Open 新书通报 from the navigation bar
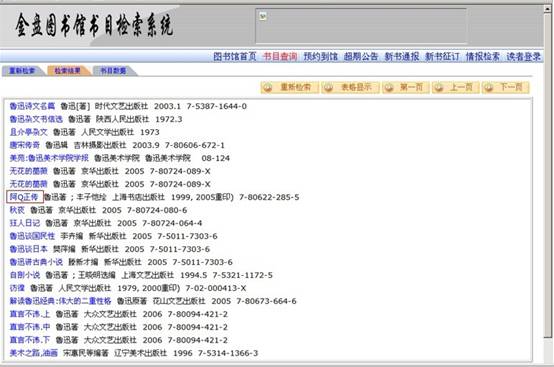Image resolution: width=554 pixels, height=367 pixels. click(402, 57)
